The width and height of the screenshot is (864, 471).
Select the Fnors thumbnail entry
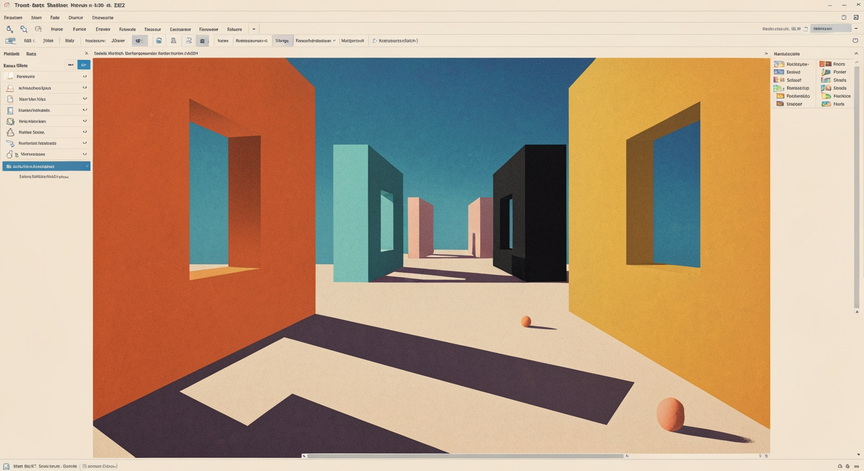[x=833, y=64]
